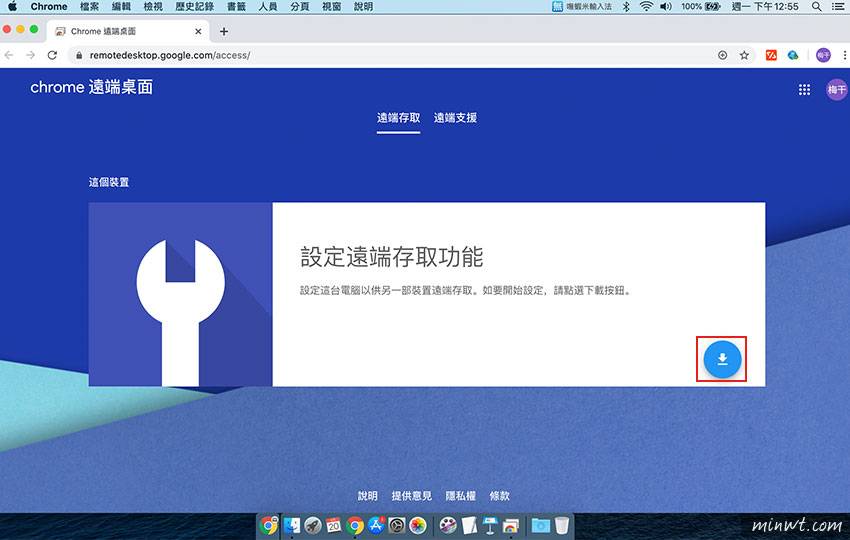Viewport: 850px width, 540px height.
Task: Open Calendar in the dock
Action: (x=333, y=525)
